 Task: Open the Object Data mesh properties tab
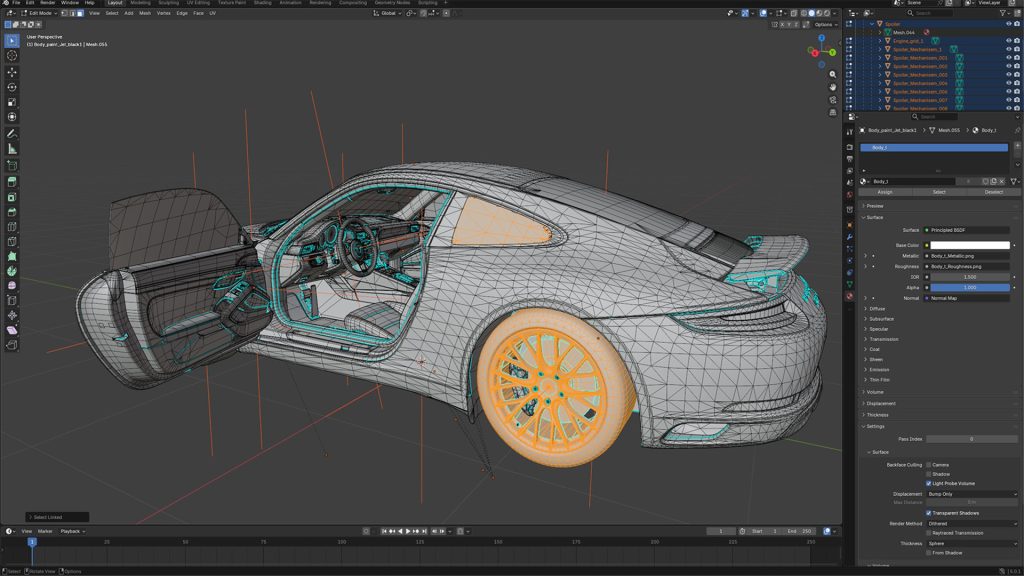[850, 284]
